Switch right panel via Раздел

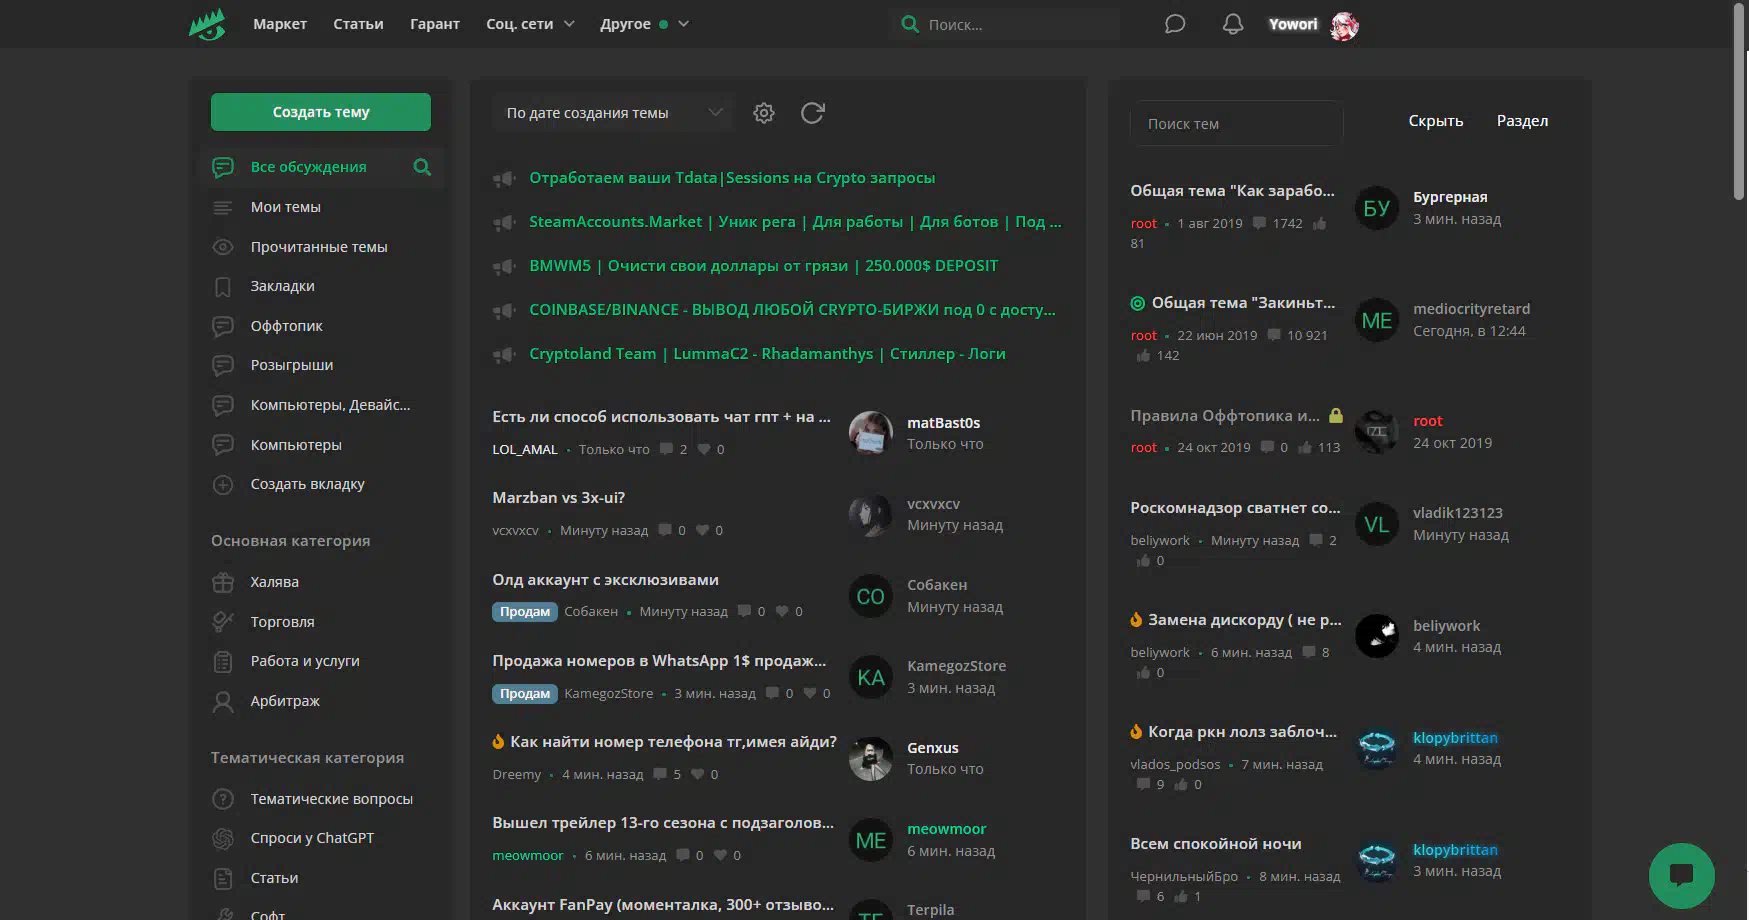click(x=1521, y=121)
